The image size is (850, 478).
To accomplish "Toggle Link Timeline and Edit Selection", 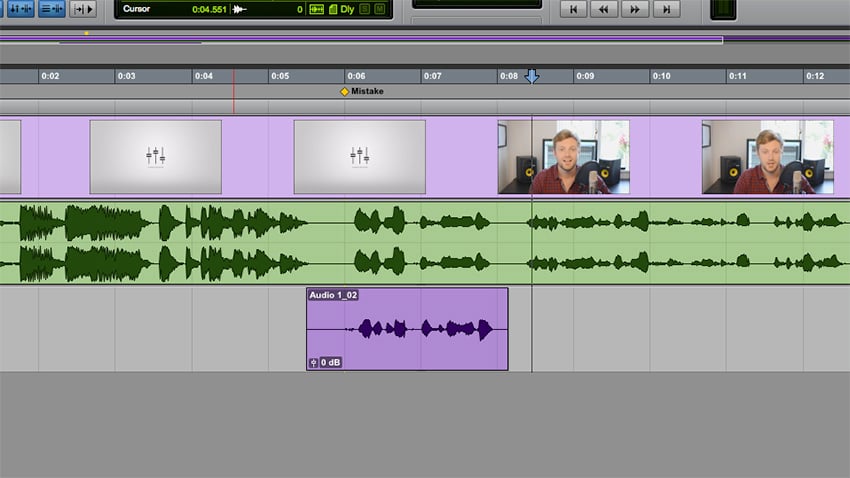I will pos(20,9).
